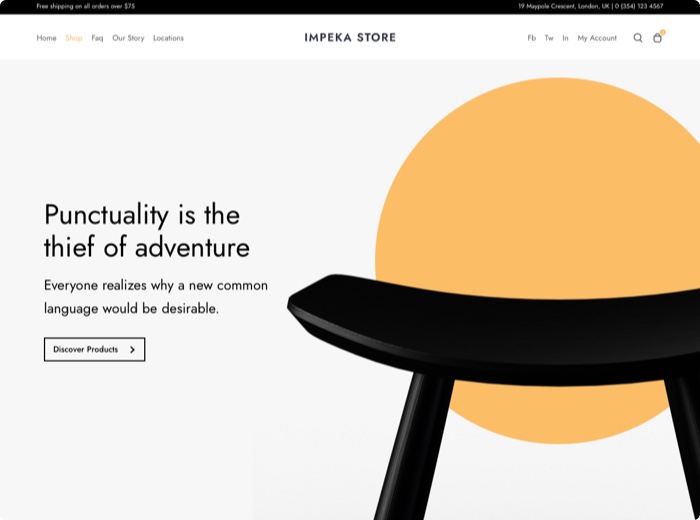Open the Locations menu item

tap(168, 38)
